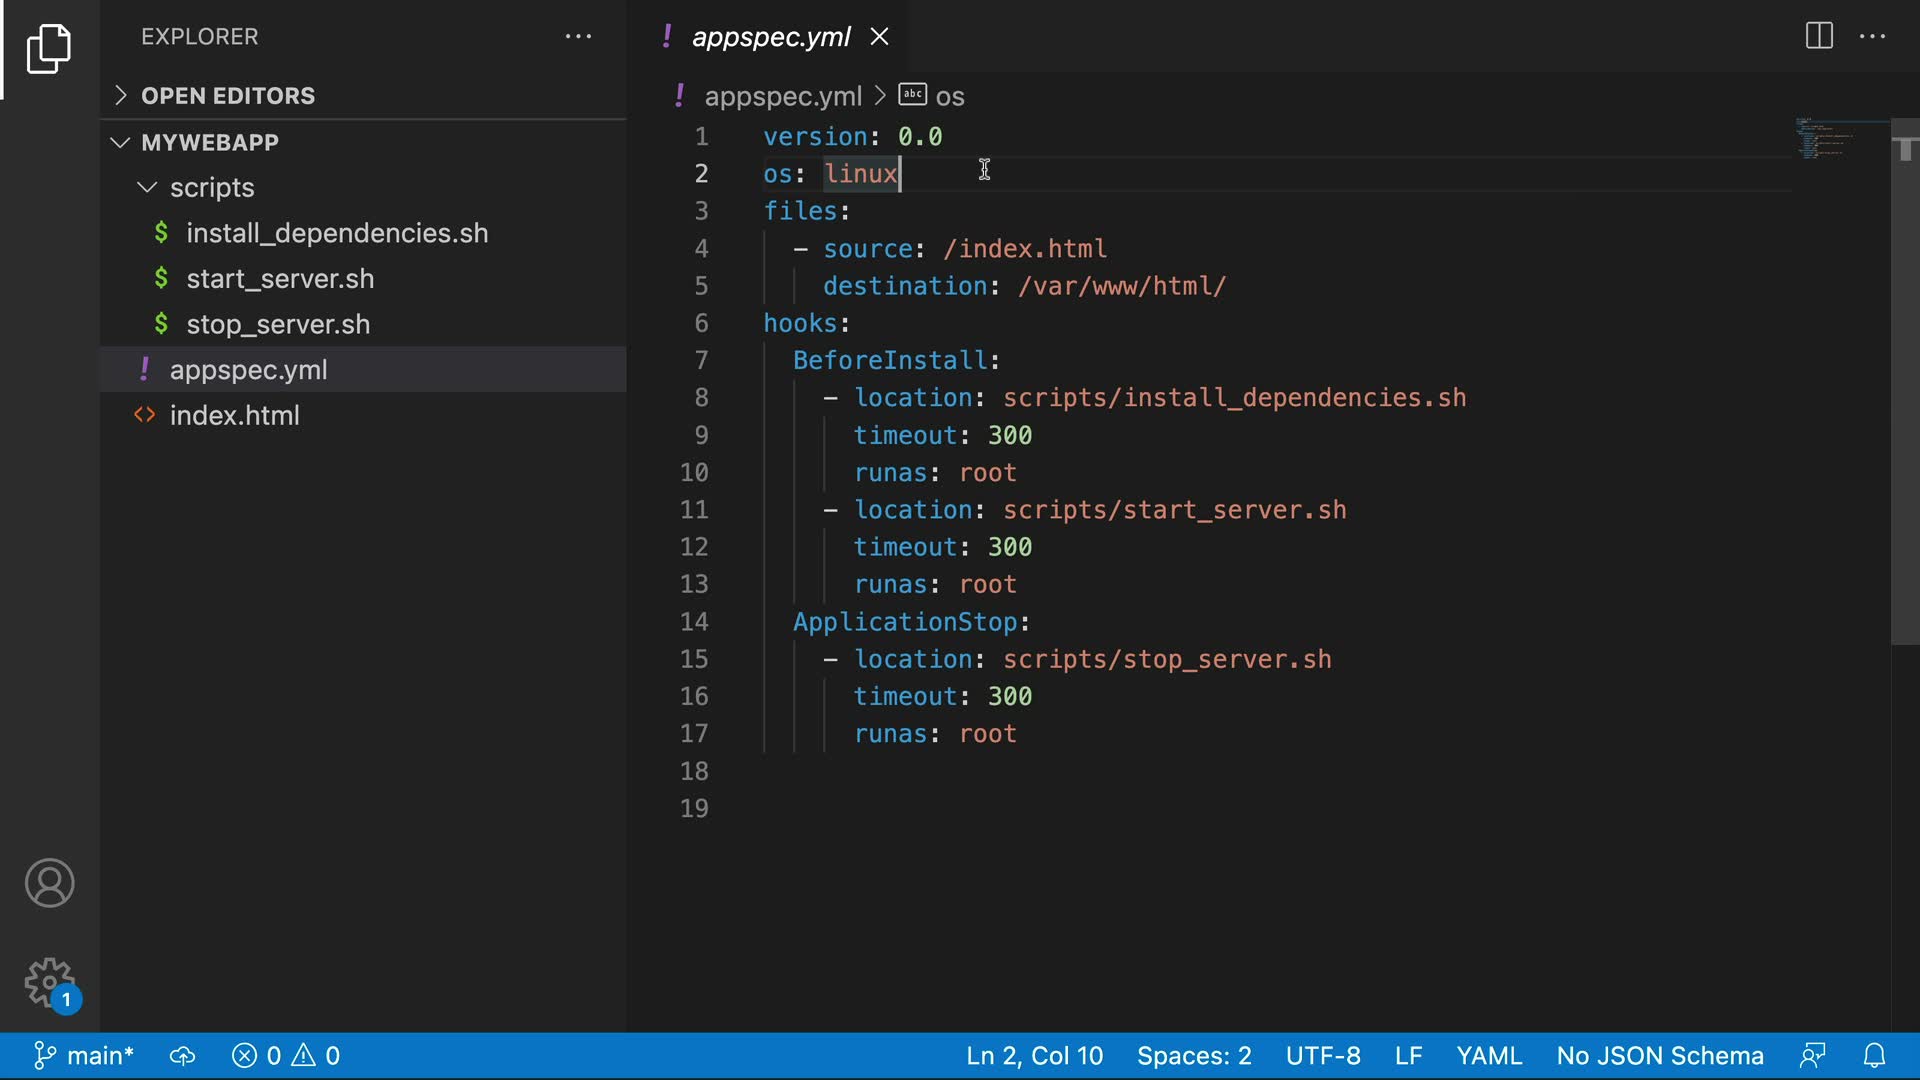Open install_dependencies.sh in file tree

click(x=337, y=233)
